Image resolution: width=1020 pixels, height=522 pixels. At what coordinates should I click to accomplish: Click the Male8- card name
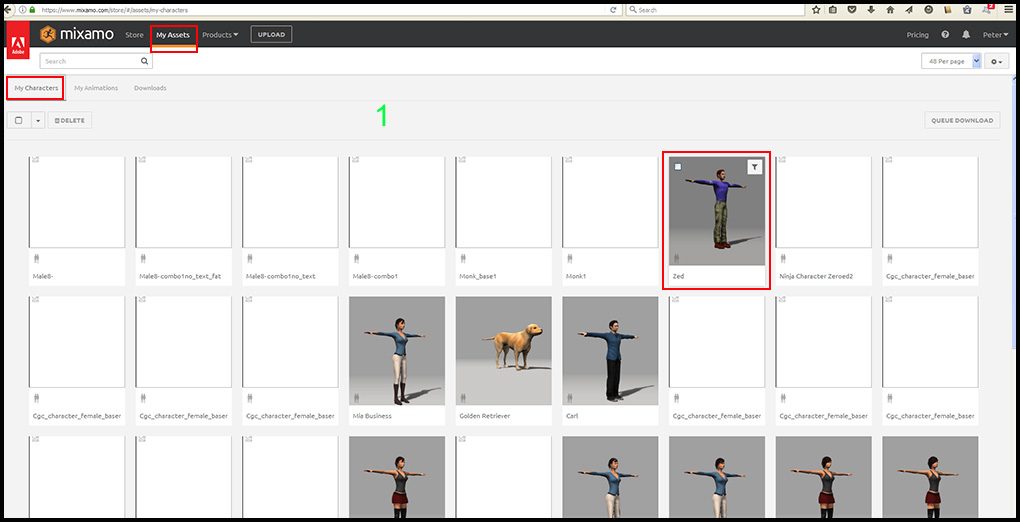(x=44, y=277)
